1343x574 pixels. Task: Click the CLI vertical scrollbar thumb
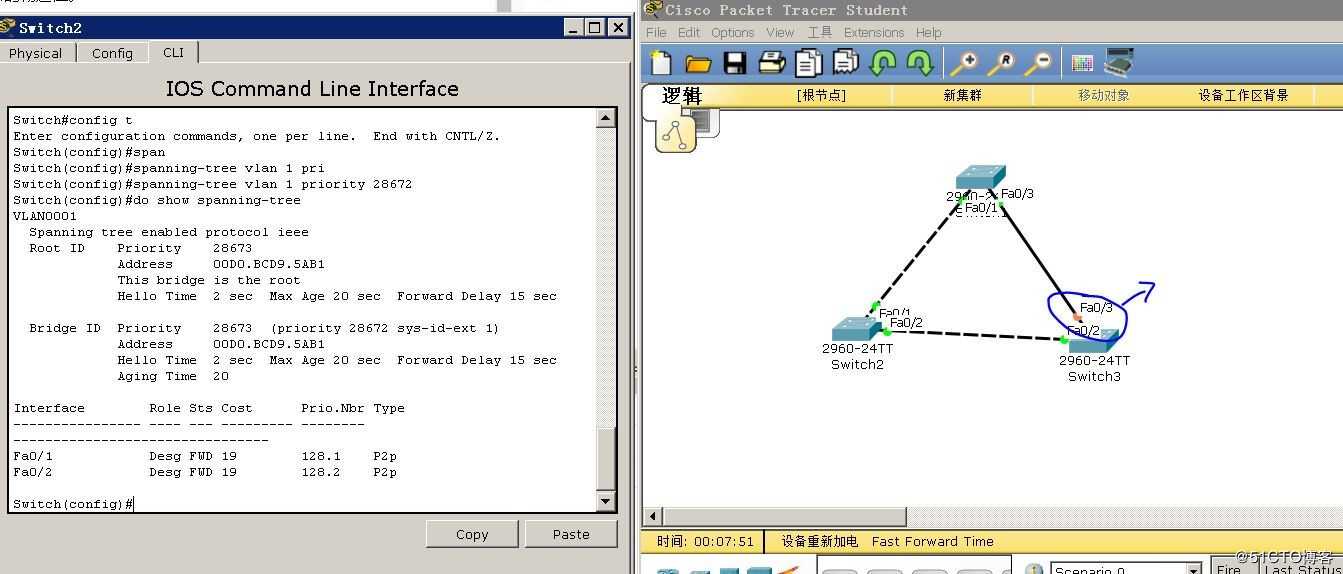pyautogui.click(x=606, y=458)
